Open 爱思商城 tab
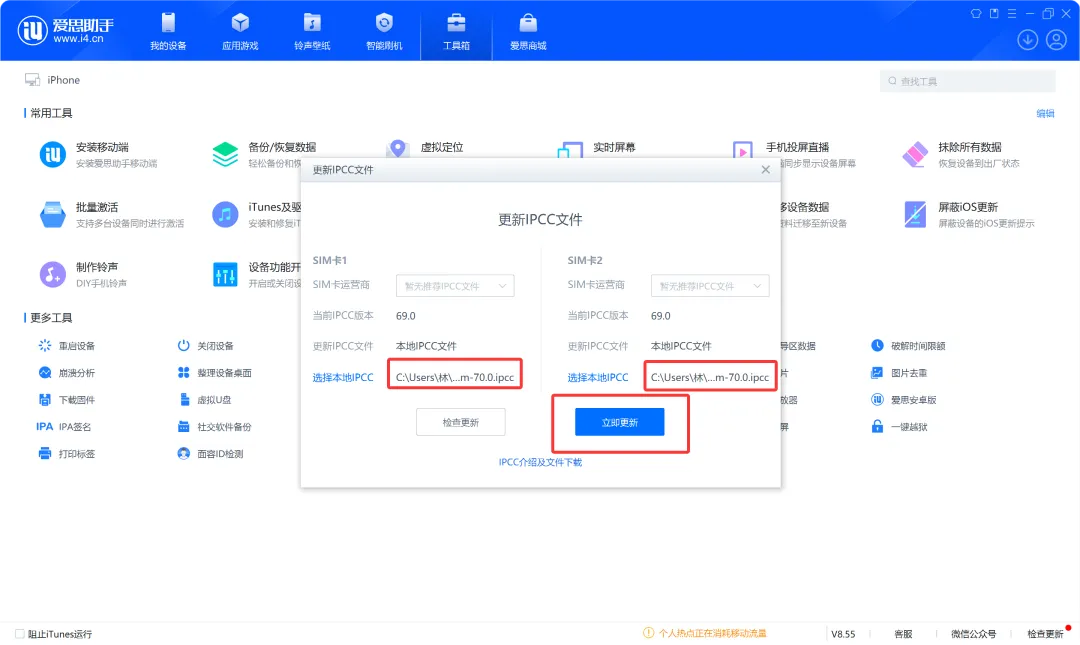This screenshot has width=1080, height=645. tap(528, 32)
